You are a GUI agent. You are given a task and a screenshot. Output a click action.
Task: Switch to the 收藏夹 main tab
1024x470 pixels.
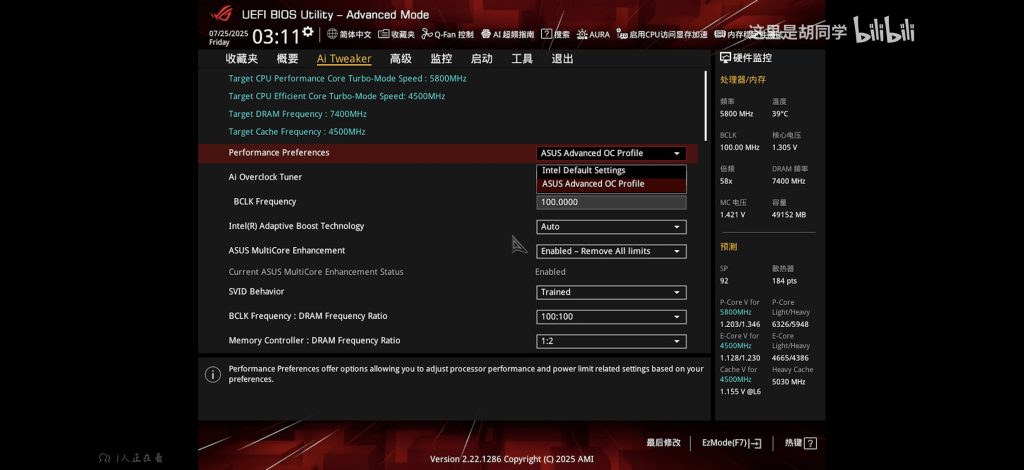tap(242, 59)
